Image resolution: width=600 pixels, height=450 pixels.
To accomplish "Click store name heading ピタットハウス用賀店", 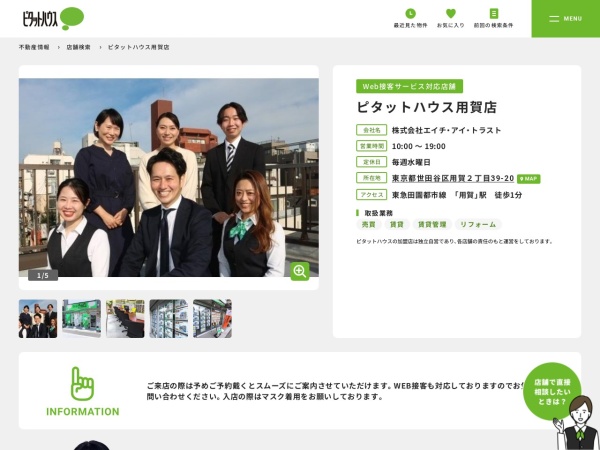I will coord(427,108).
